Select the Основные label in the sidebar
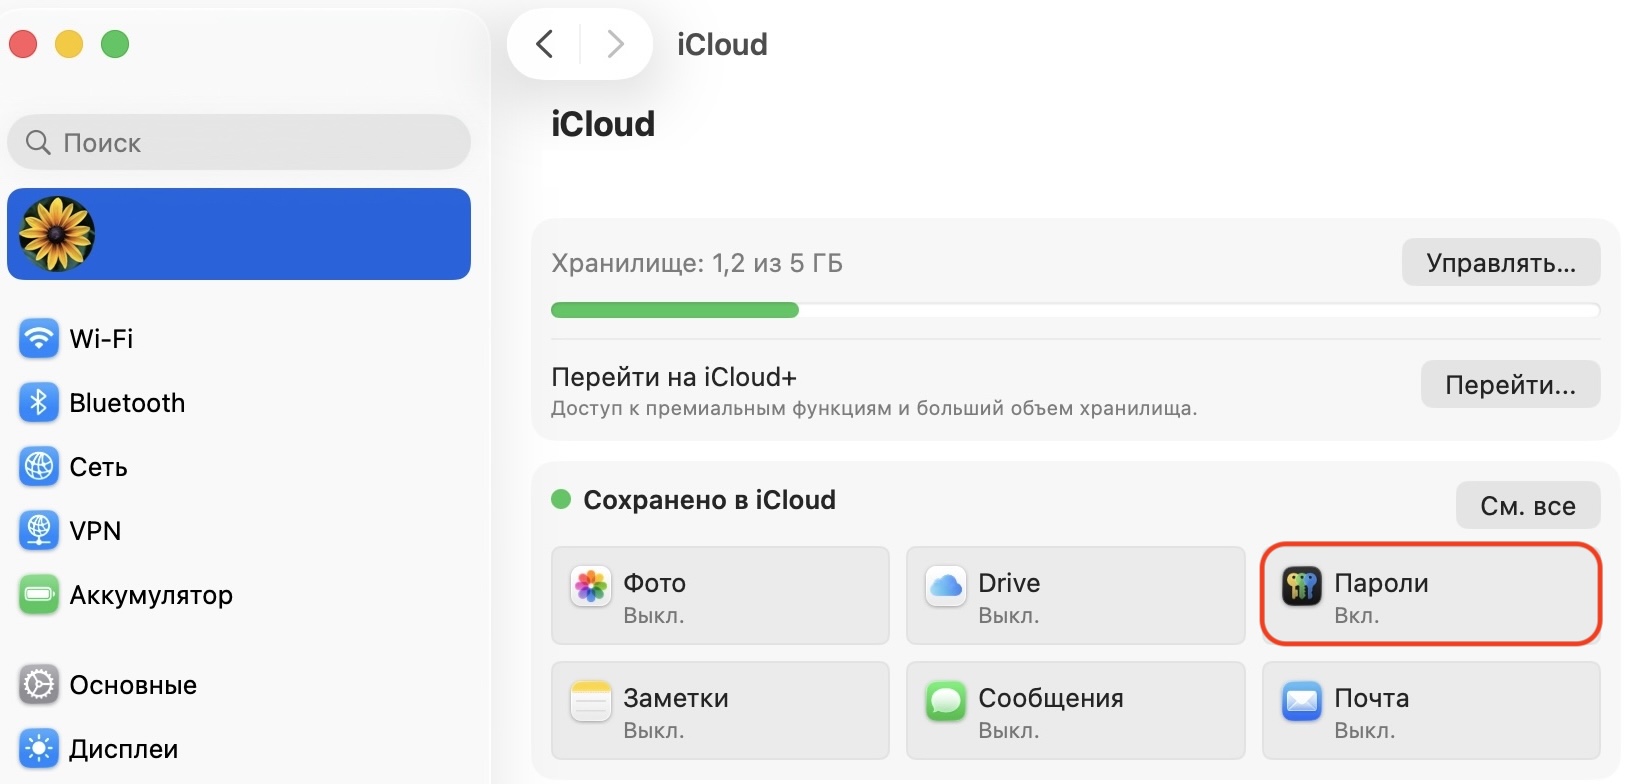The image size is (1634, 784). 133,685
